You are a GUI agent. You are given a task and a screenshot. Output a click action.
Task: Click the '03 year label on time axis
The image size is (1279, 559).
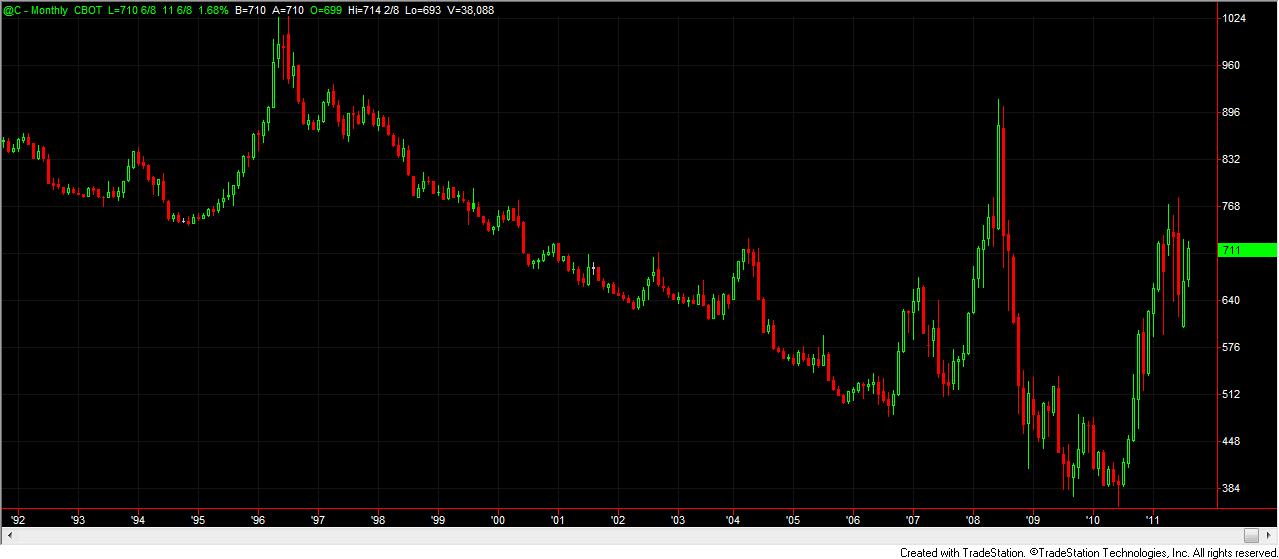click(x=678, y=520)
